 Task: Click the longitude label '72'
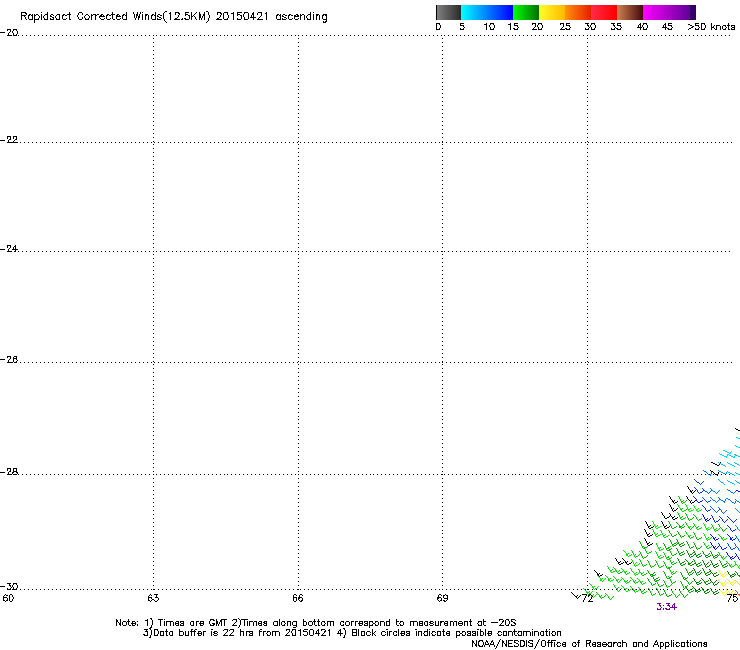(x=587, y=599)
